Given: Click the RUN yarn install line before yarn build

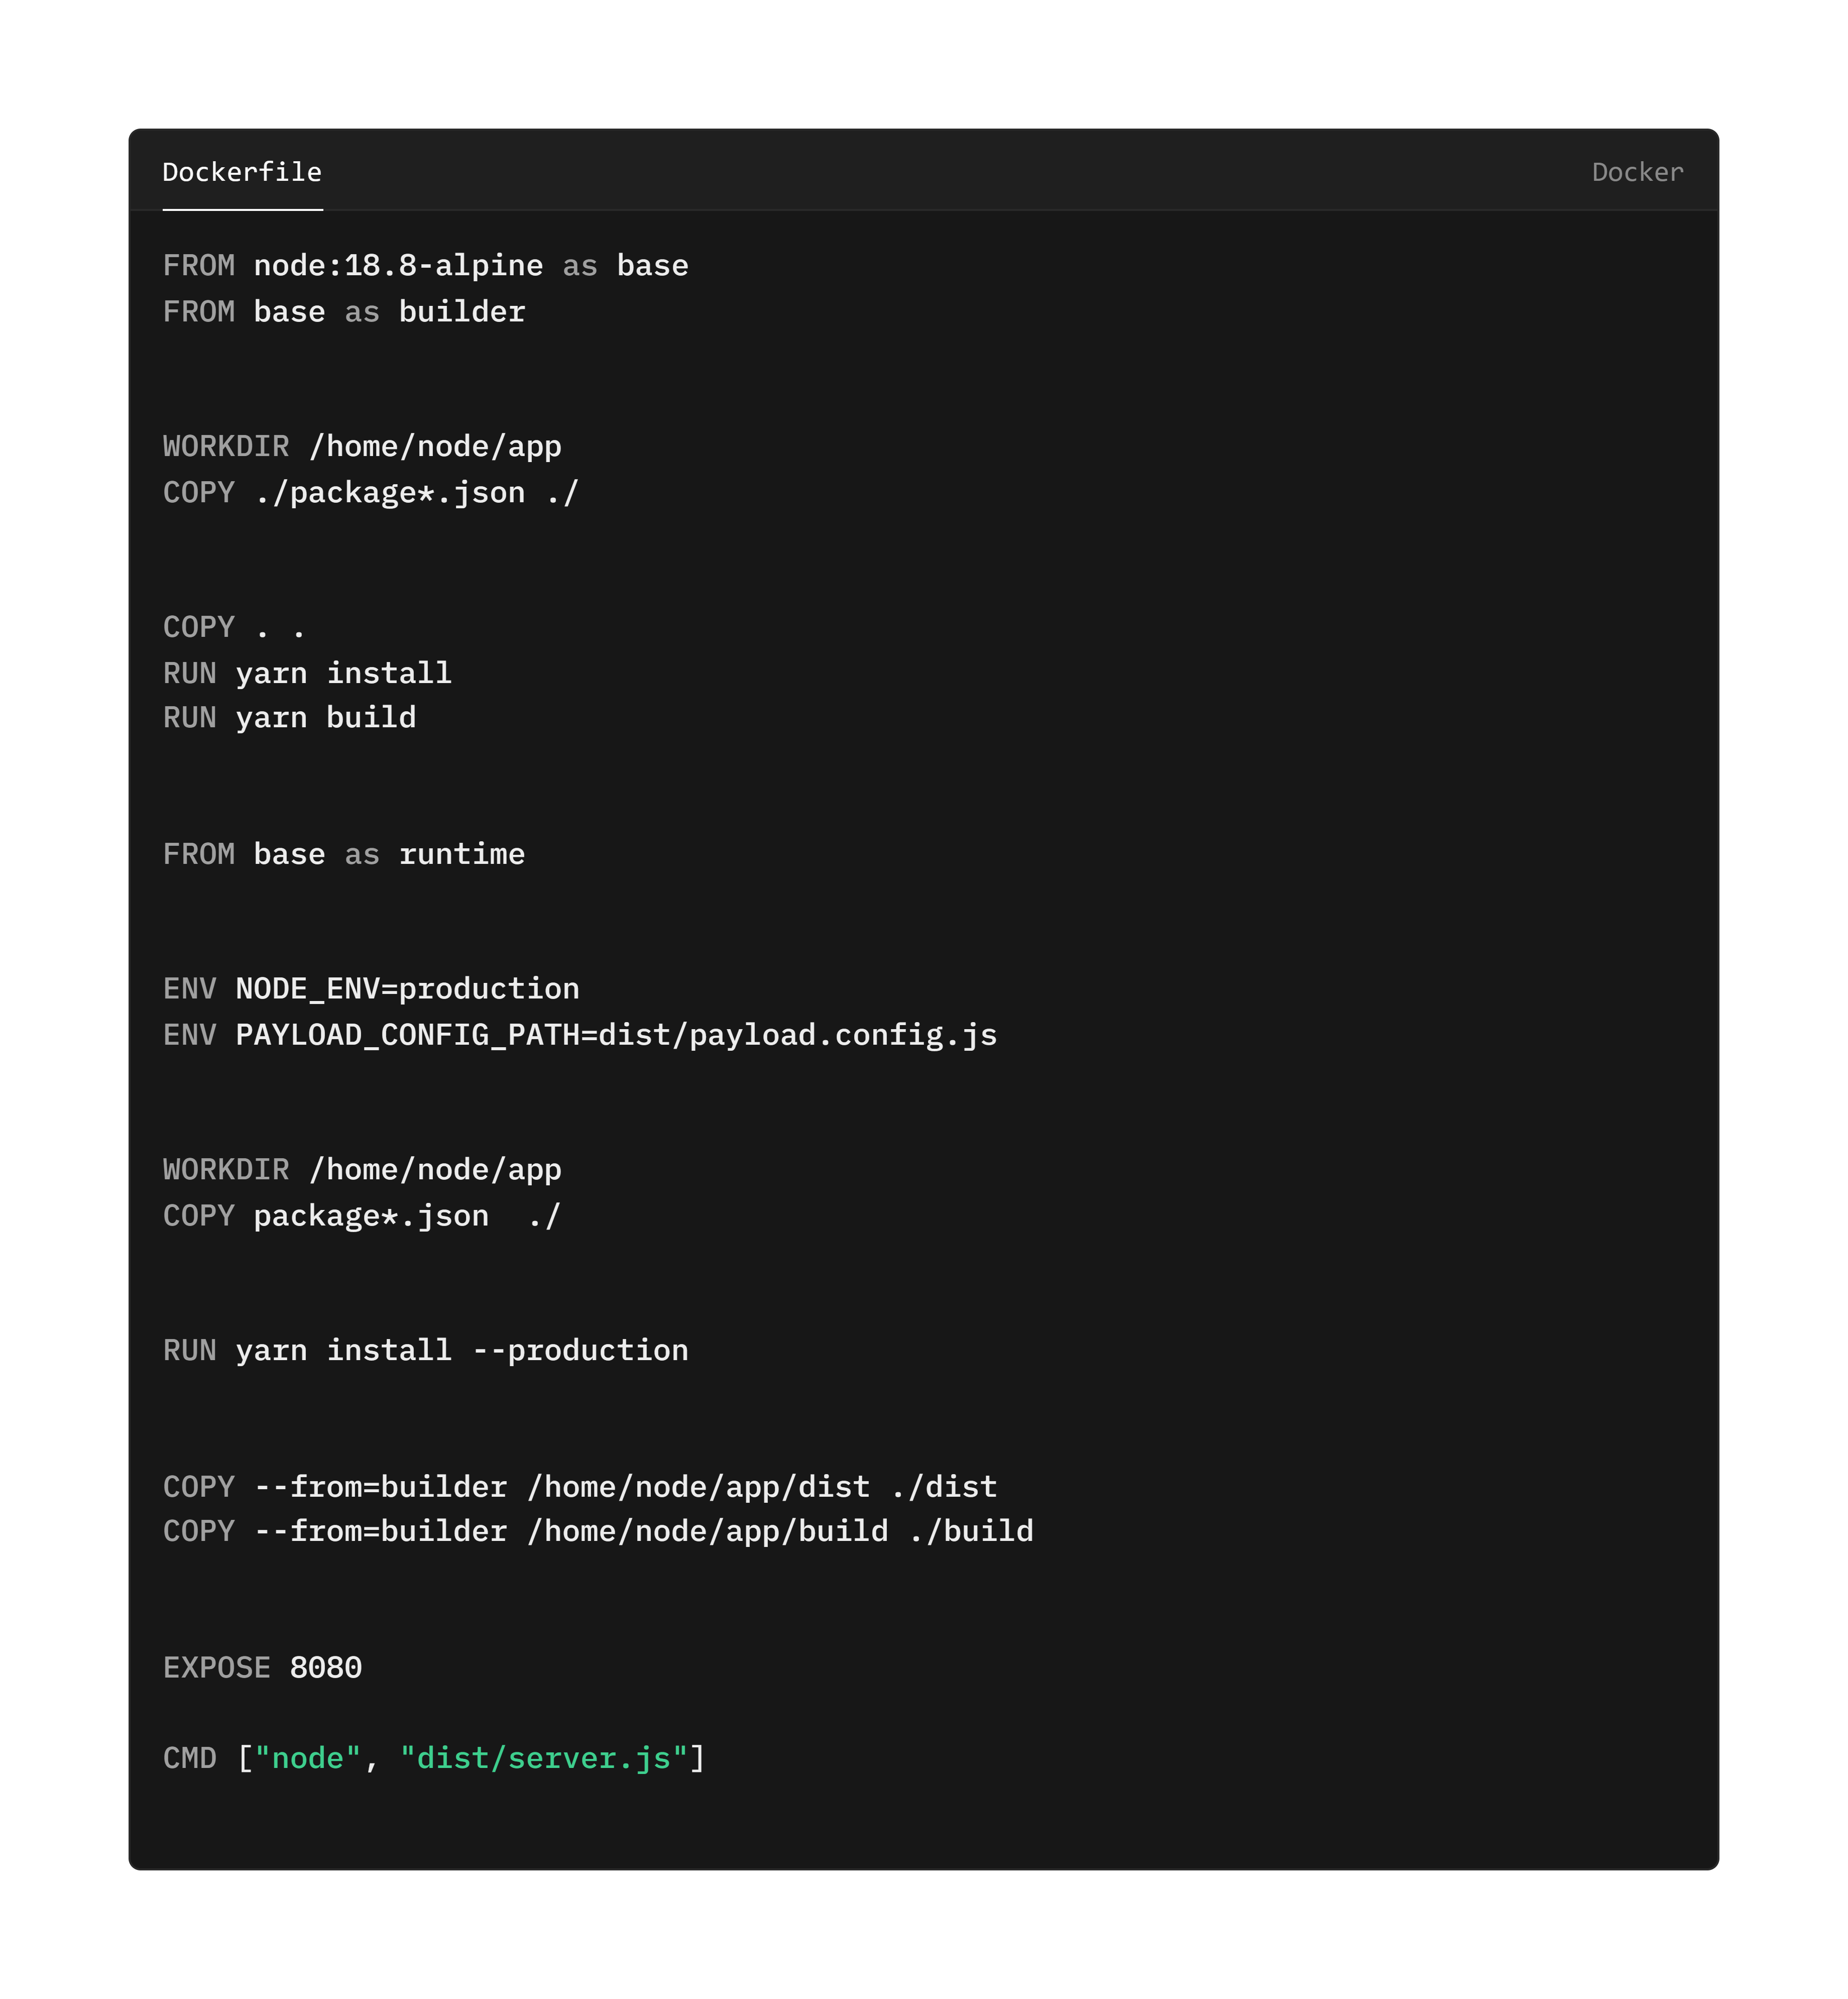Looking at the screenshot, I should tap(307, 673).
